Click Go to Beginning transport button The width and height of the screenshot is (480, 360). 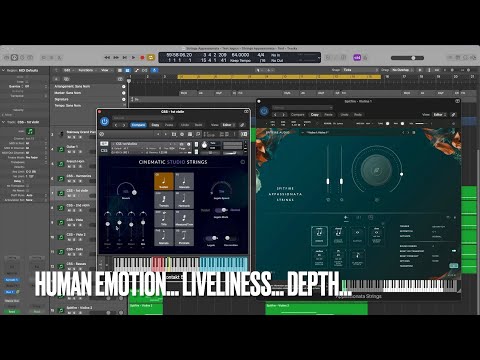125,58
